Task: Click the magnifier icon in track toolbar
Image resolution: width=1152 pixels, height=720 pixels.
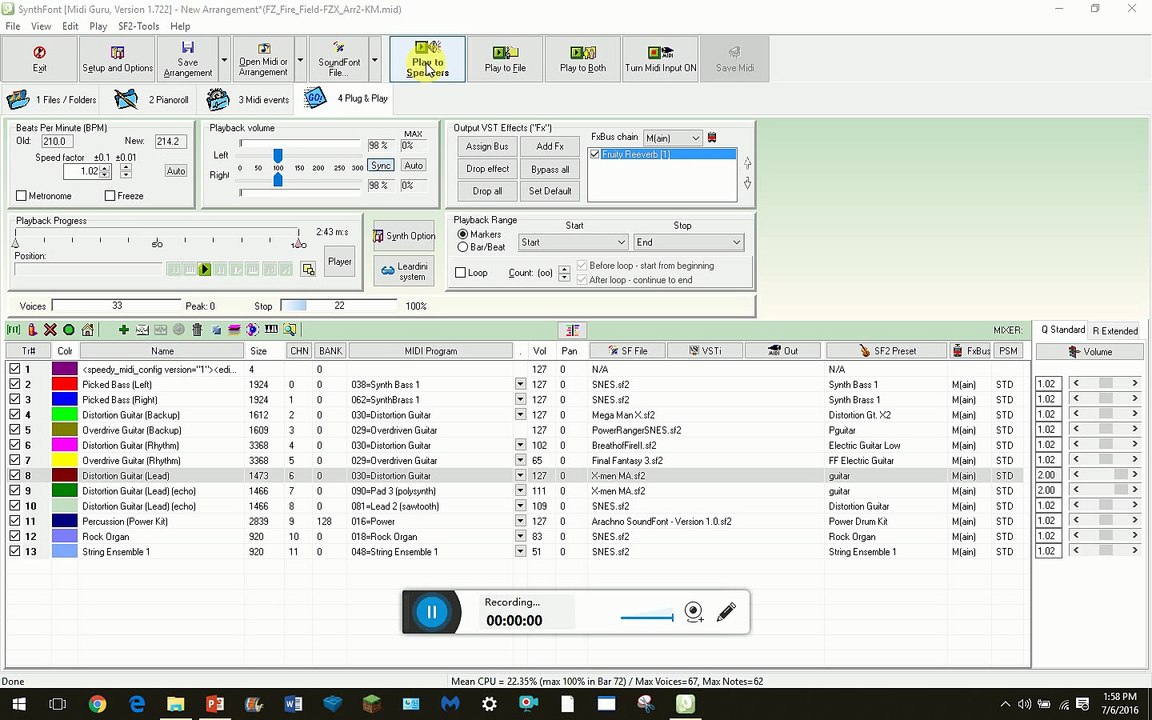Action: 289,330
